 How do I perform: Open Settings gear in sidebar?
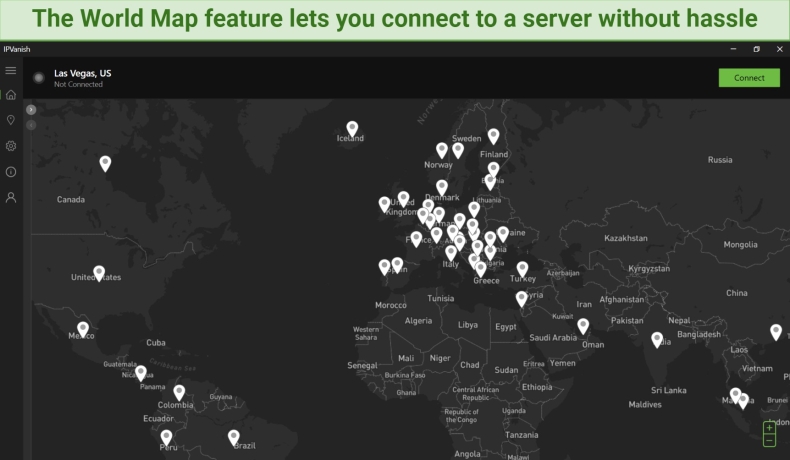[11, 146]
